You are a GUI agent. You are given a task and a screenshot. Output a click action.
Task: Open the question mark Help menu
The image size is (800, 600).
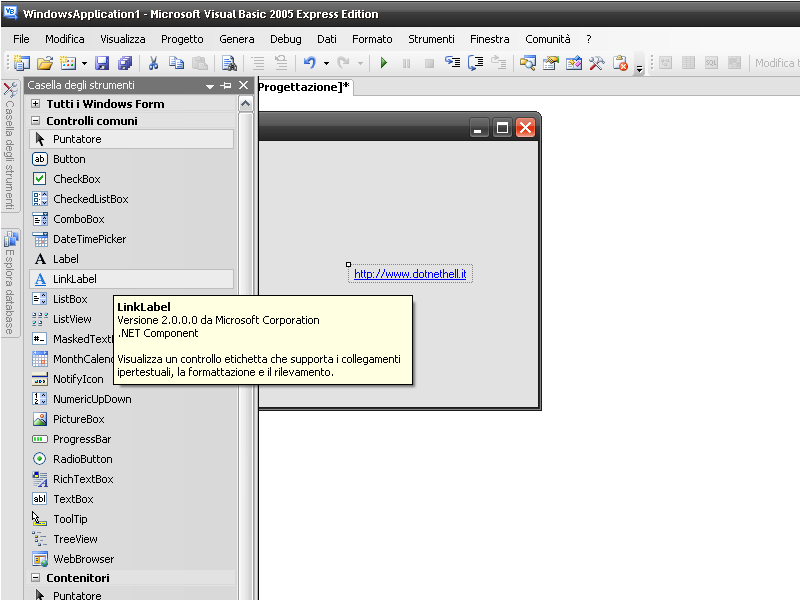tap(589, 39)
